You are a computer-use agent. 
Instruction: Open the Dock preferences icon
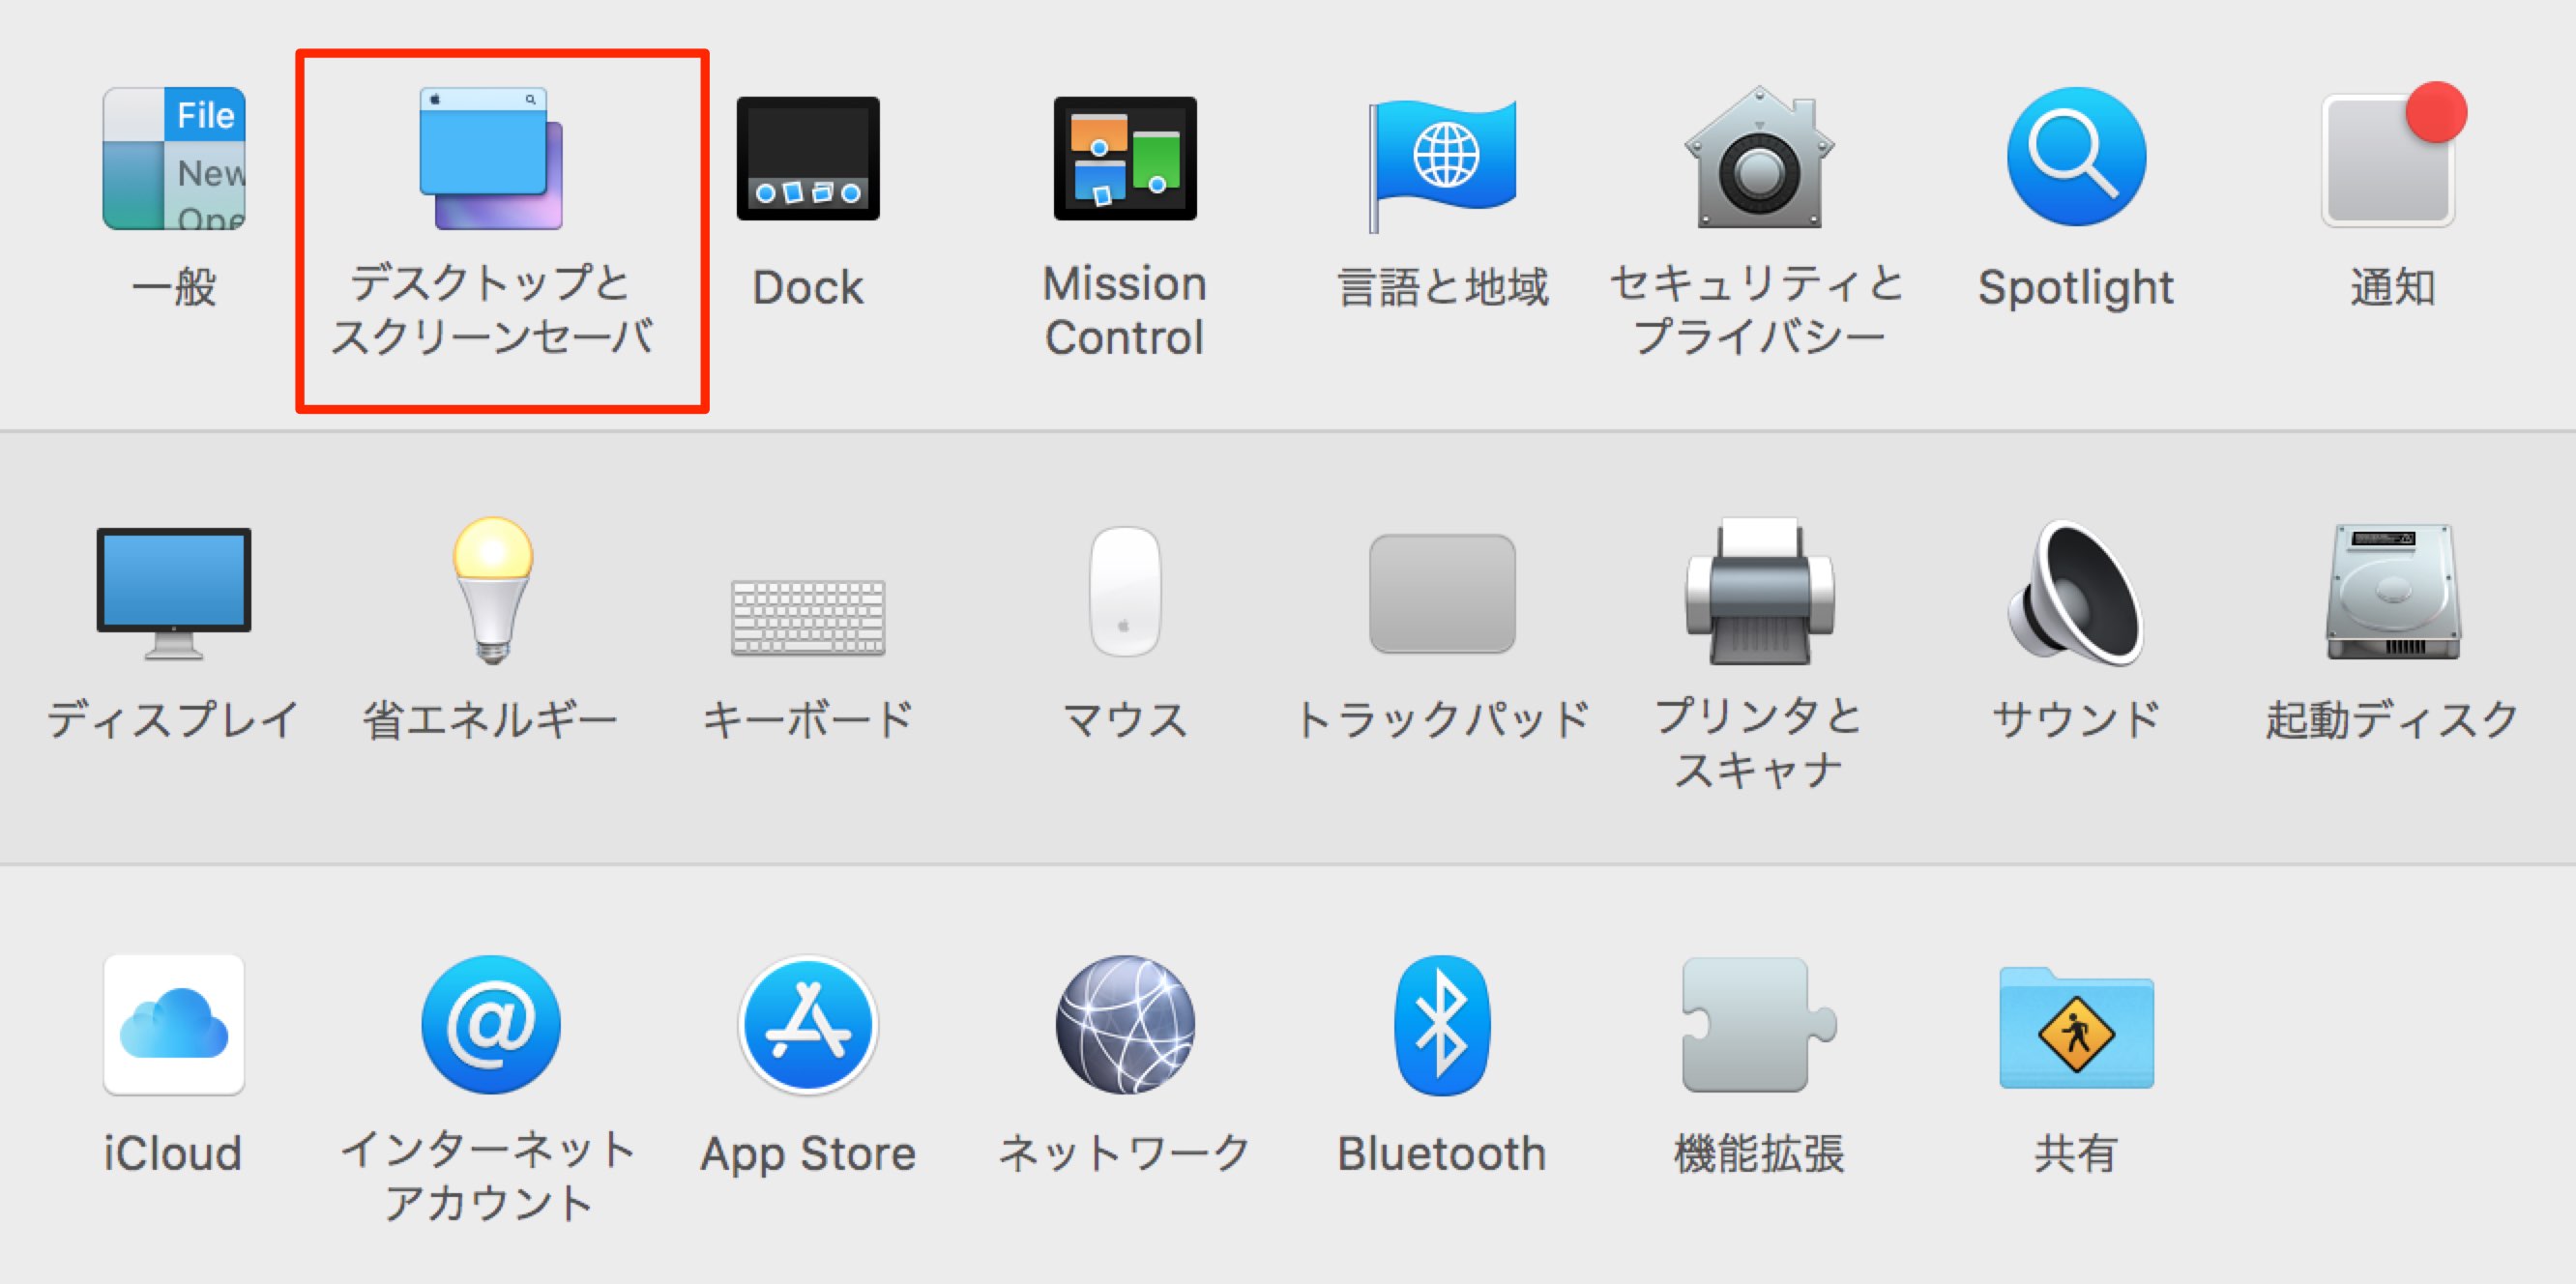[x=808, y=158]
